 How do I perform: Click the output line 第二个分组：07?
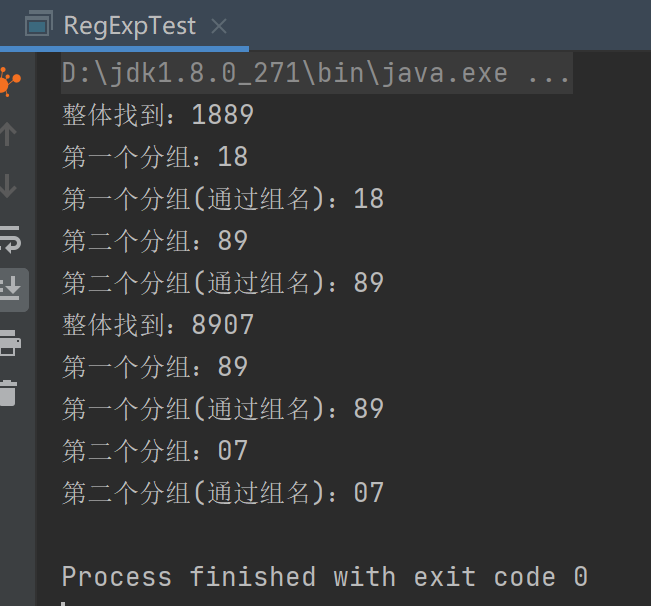tap(155, 451)
